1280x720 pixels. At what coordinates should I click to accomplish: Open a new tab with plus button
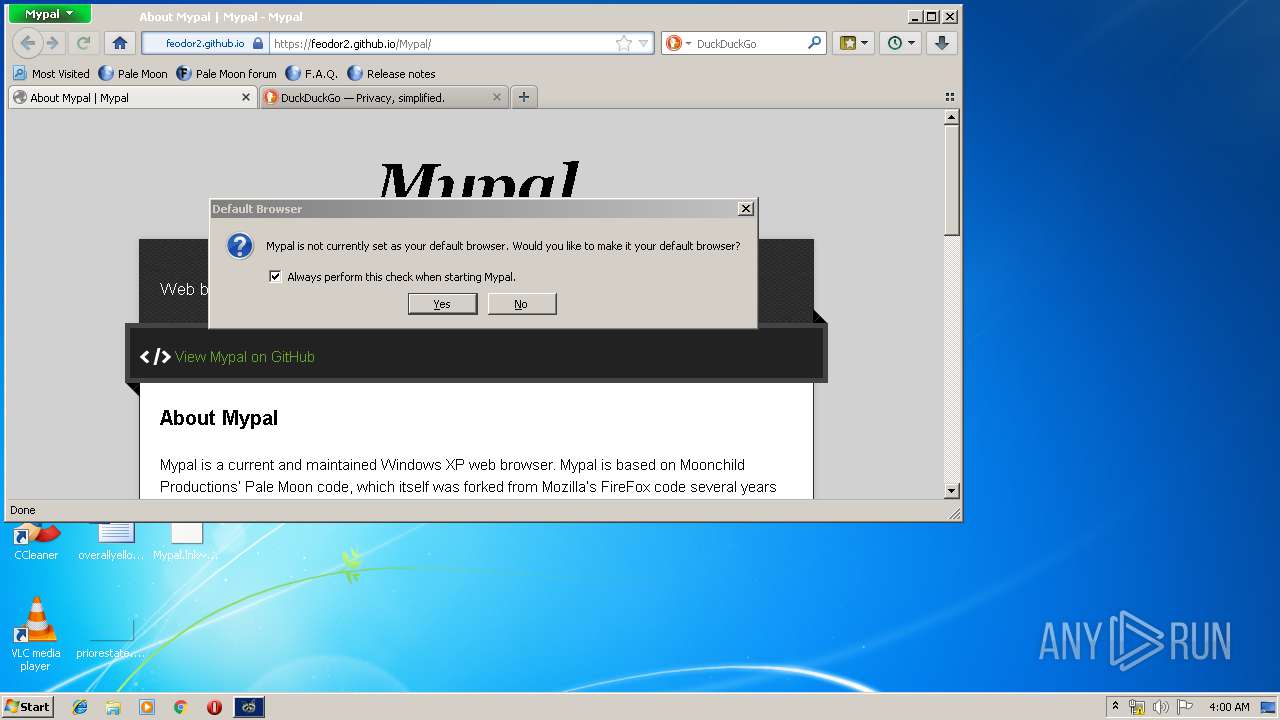pos(523,97)
